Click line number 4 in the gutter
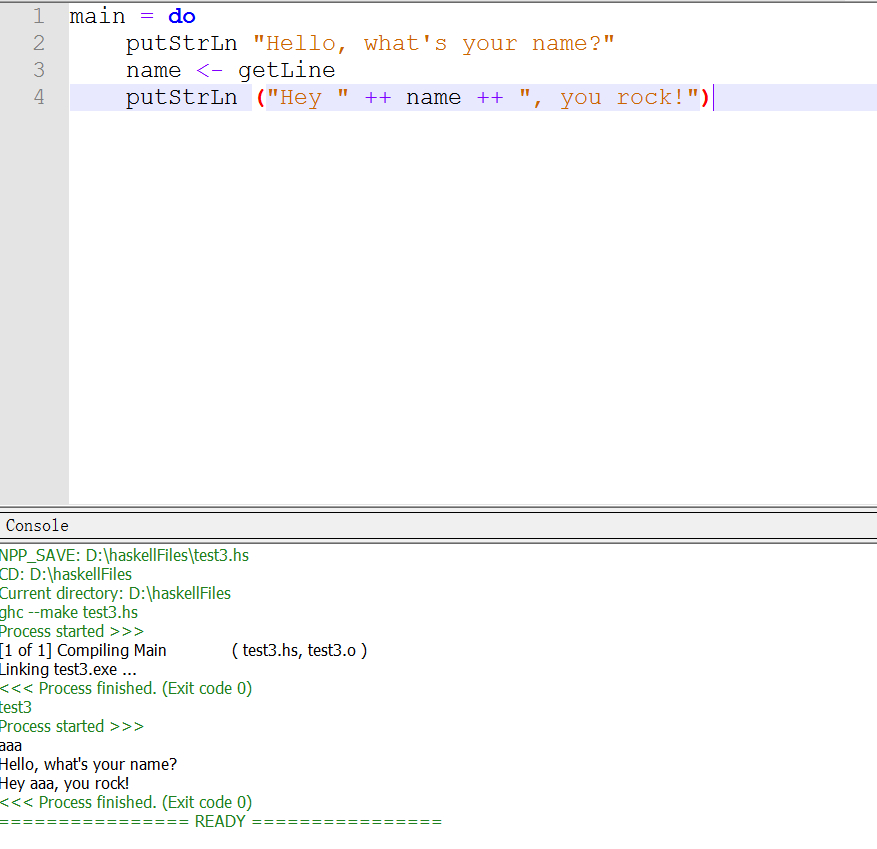 (x=39, y=97)
